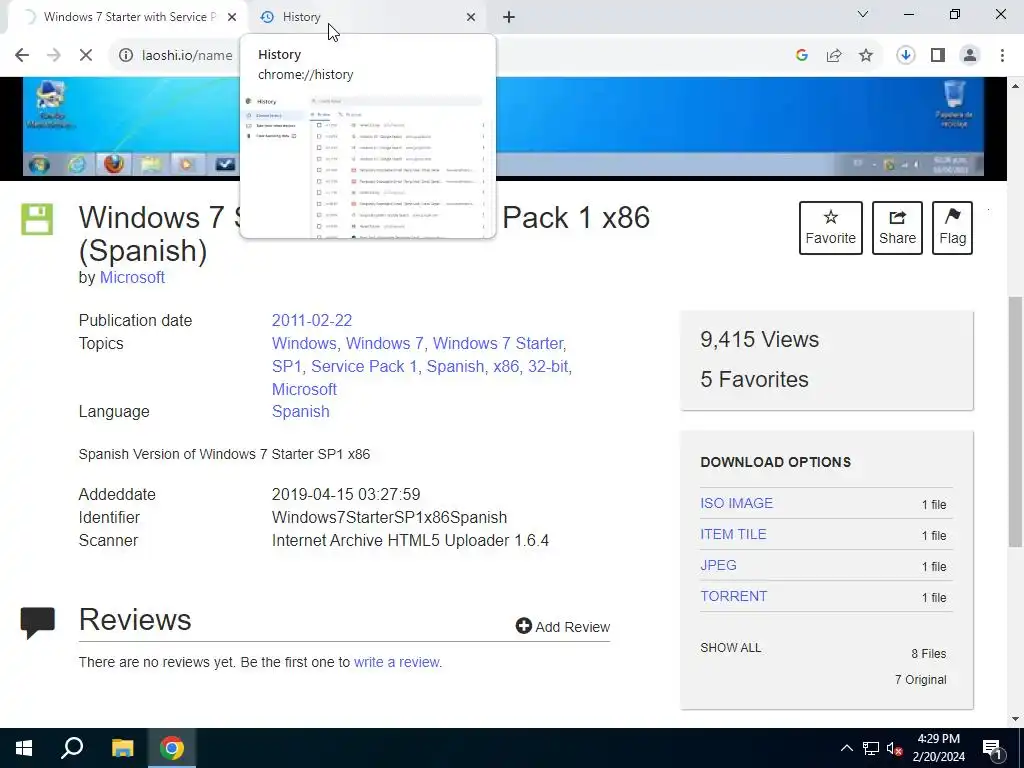Click the muted volume tray icon
1024x768 pixels.
(895, 748)
